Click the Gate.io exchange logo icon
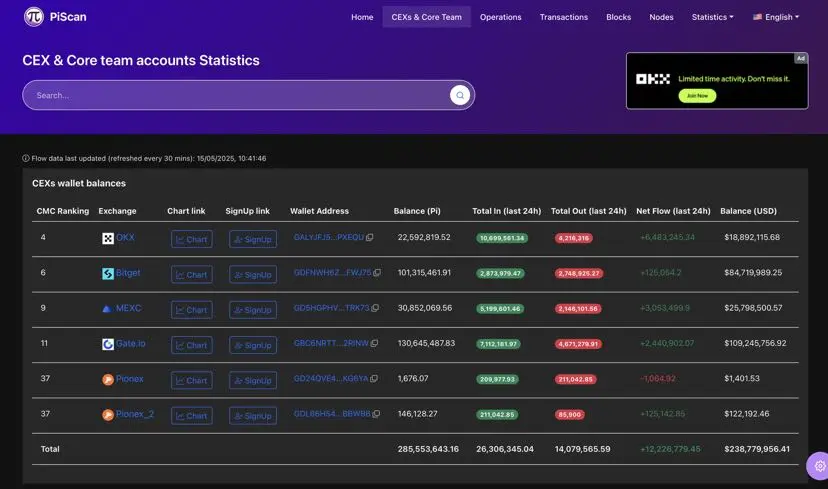The width and height of the screenshot is (828, 489). click(x=108, y=344)
